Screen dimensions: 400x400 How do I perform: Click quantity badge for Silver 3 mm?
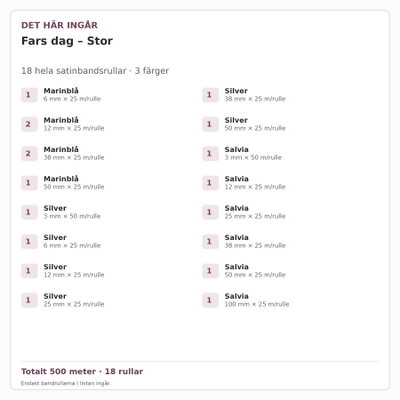29,212
